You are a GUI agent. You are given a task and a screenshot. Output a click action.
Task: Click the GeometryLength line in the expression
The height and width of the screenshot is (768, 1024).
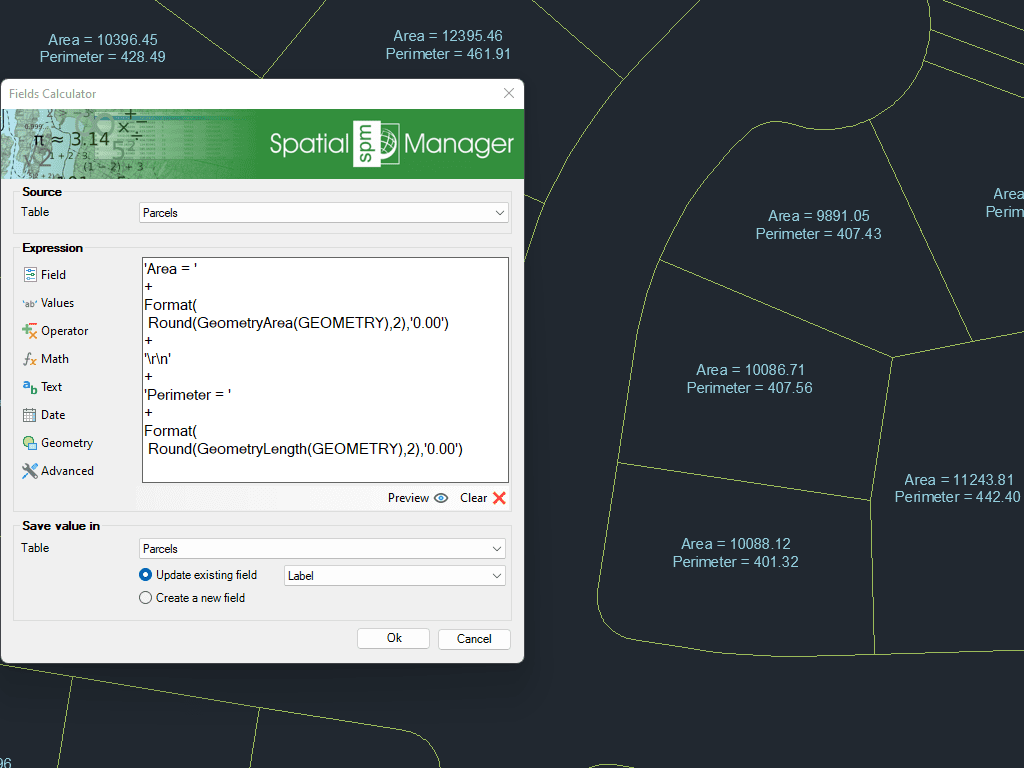[x=305, y=449]
